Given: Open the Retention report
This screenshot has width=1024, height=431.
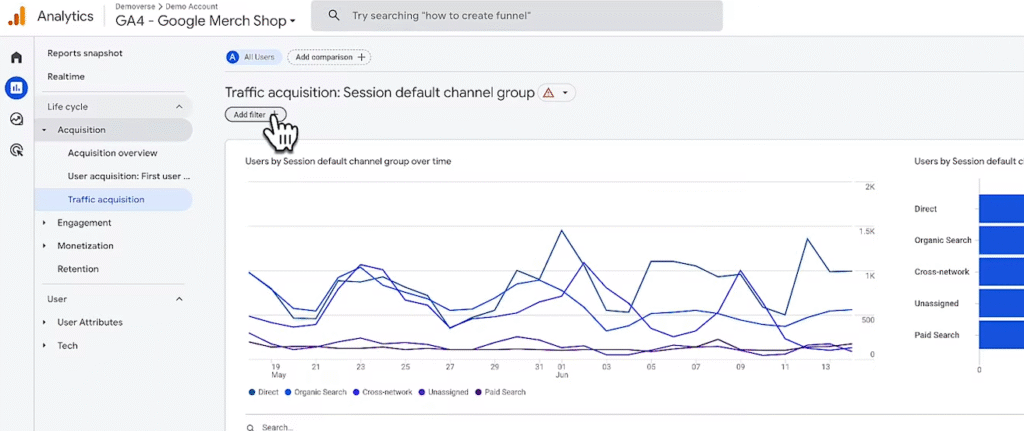Looking at the screenshot, I should (x=78, y=269).
